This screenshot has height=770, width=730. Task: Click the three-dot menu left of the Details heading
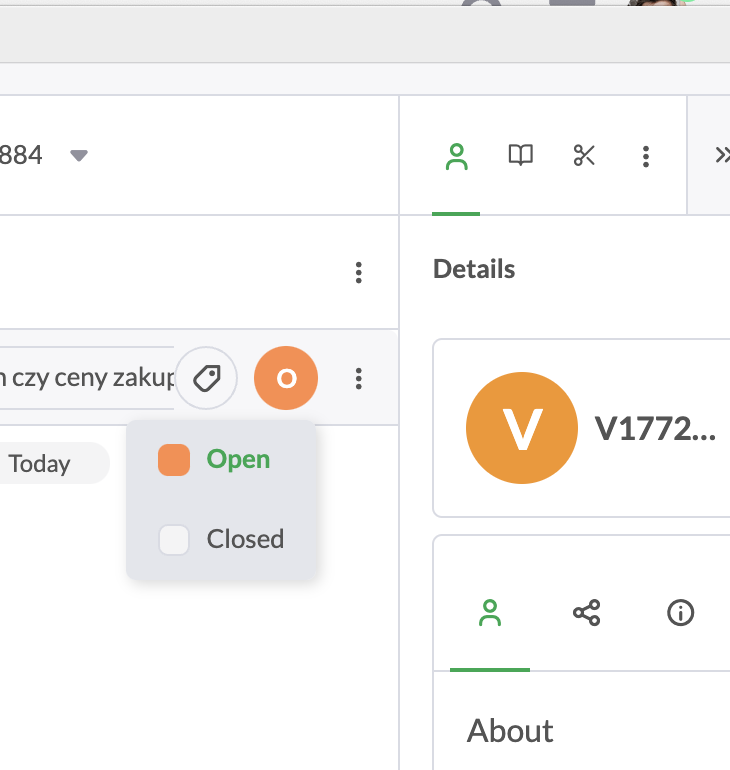point(358,272)
